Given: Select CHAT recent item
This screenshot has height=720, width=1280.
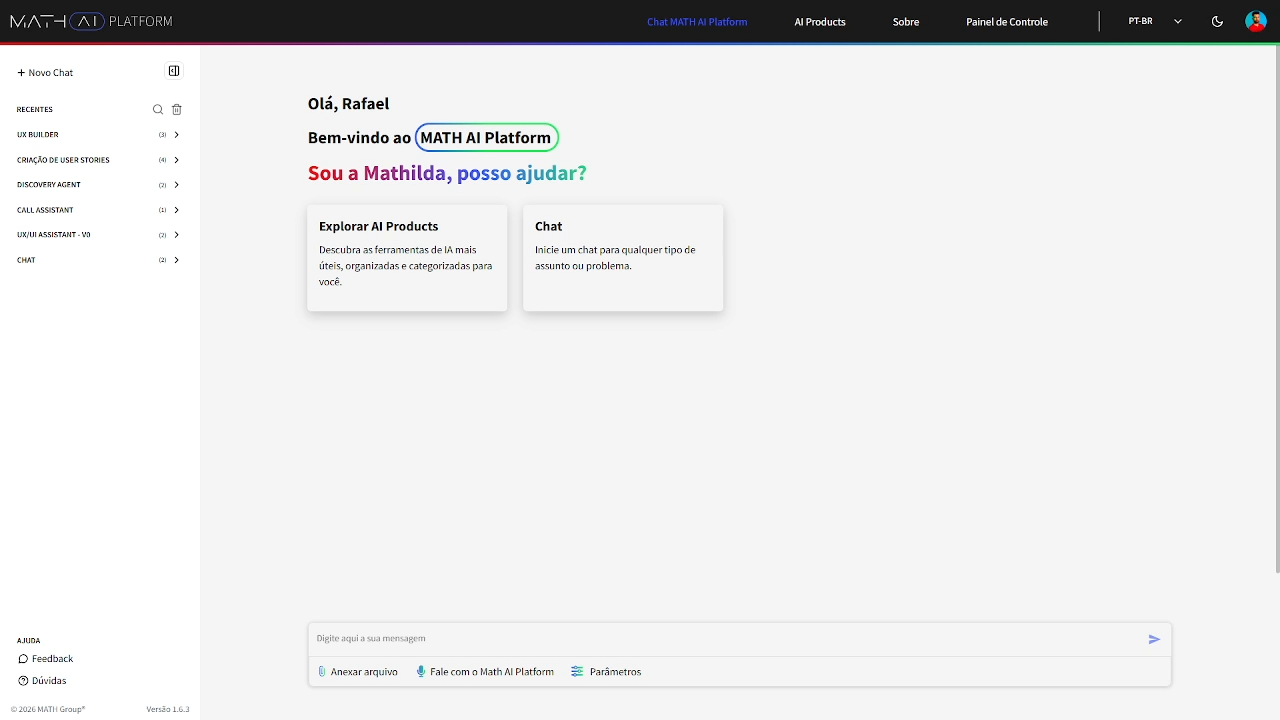Looking at the screenshot, I should pyautogui.click(x=26, y=260).
